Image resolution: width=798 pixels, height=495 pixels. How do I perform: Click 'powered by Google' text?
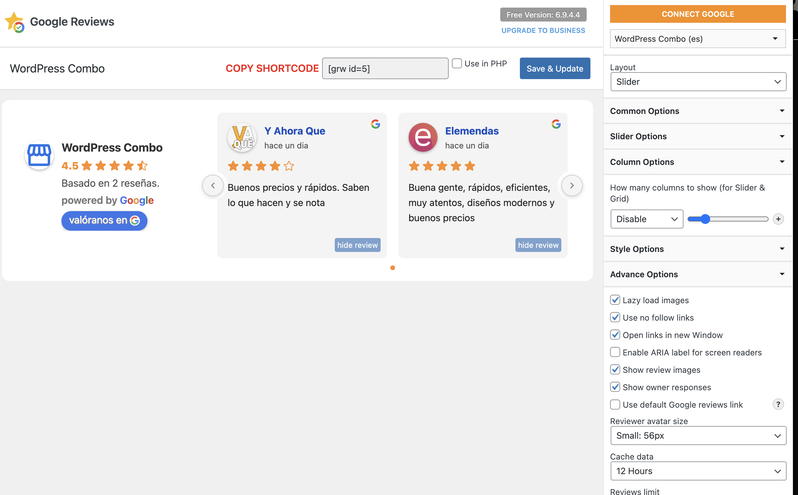108,200
